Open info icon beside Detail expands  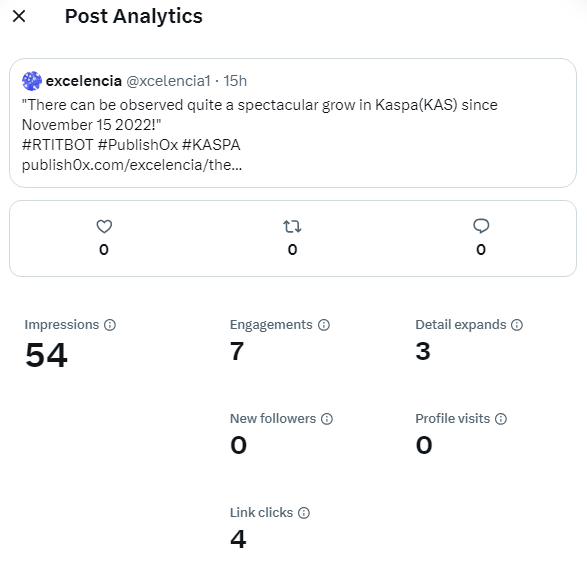[517, 324]
